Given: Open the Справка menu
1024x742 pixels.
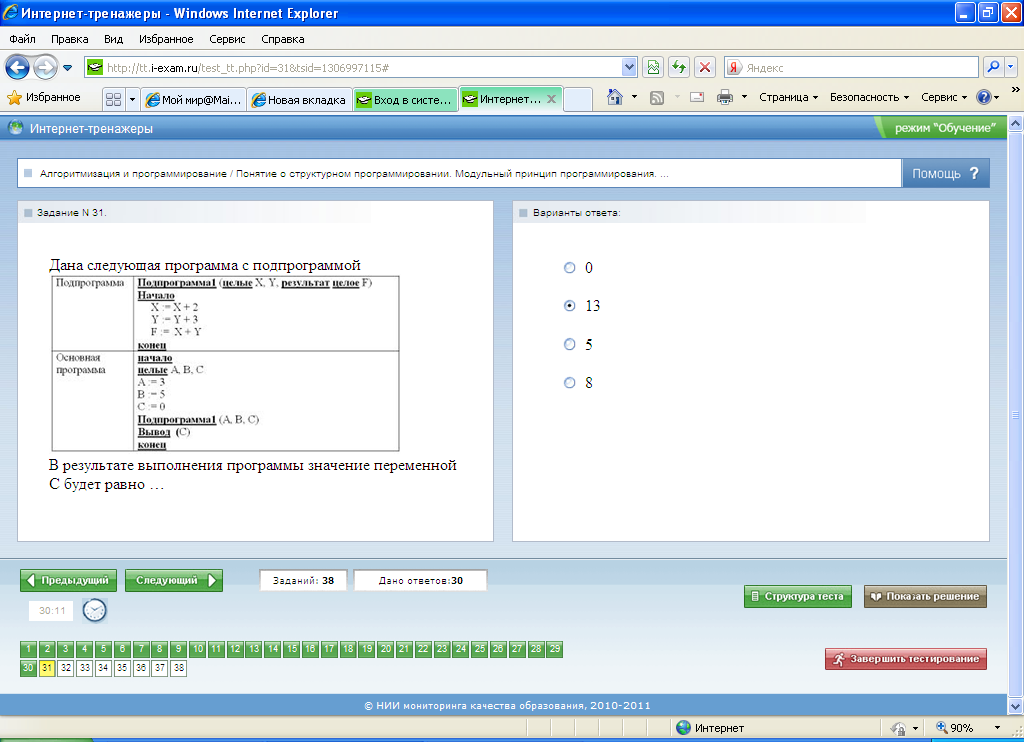Looking at the screenshot, I should click(283, 39).
